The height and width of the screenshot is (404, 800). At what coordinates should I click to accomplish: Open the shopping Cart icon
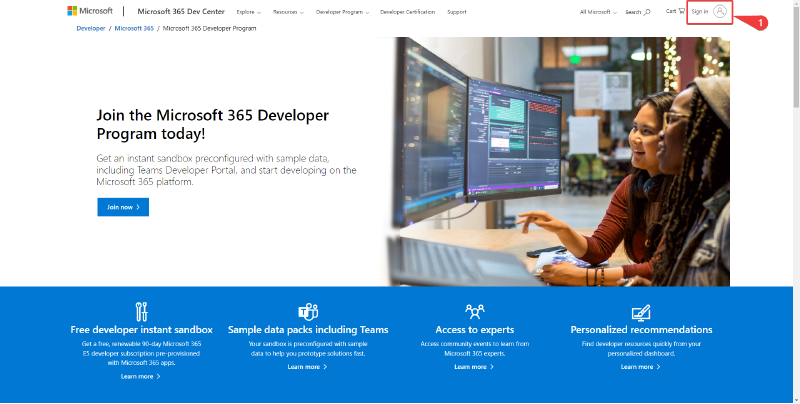[x=681, y=11]
